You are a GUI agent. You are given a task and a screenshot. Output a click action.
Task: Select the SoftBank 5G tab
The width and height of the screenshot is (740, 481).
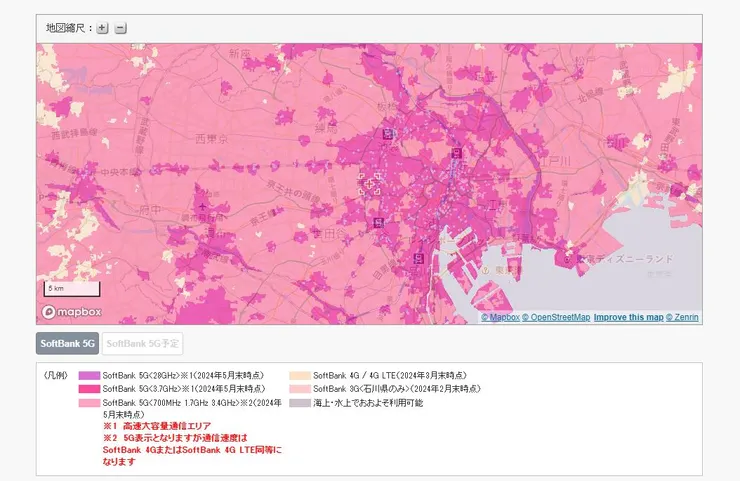pyautogui.click(x=67, y=344)
